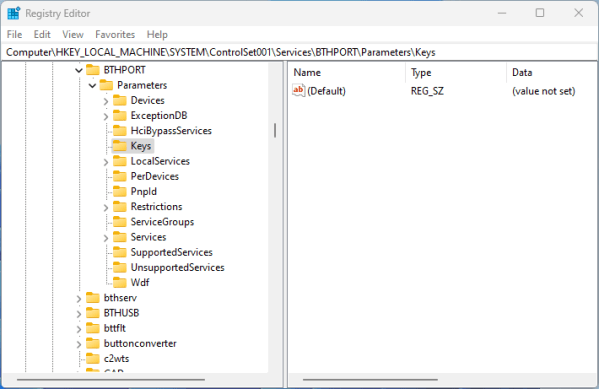Sort values by the Type column header

(x=456, y=72)
